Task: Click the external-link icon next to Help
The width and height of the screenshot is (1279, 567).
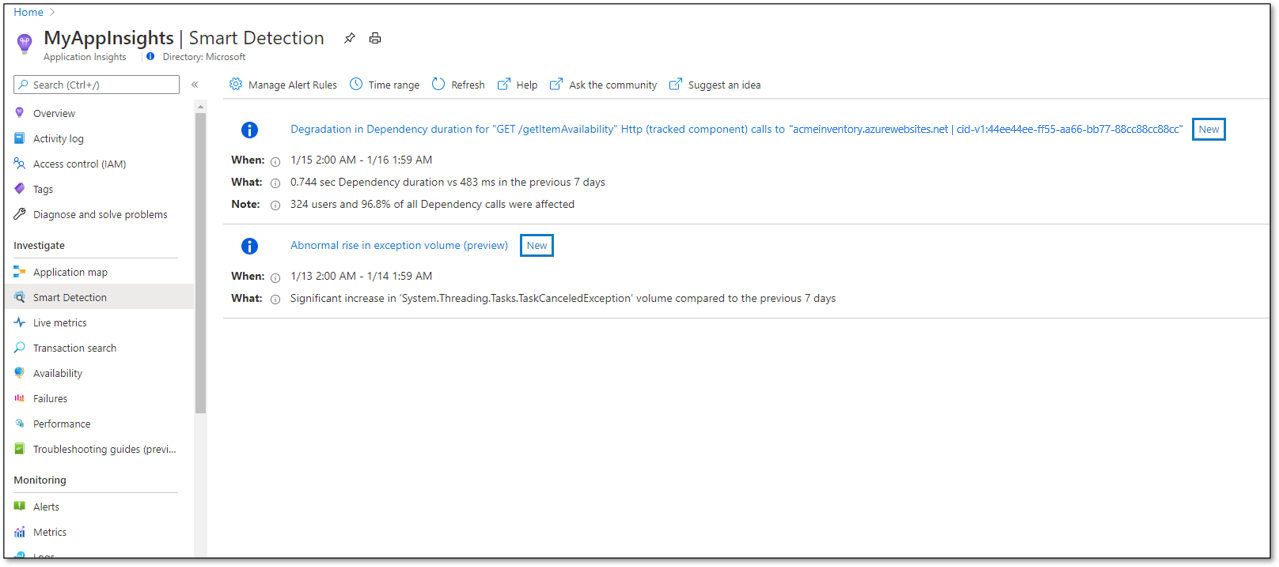Action: coord(504,84)
